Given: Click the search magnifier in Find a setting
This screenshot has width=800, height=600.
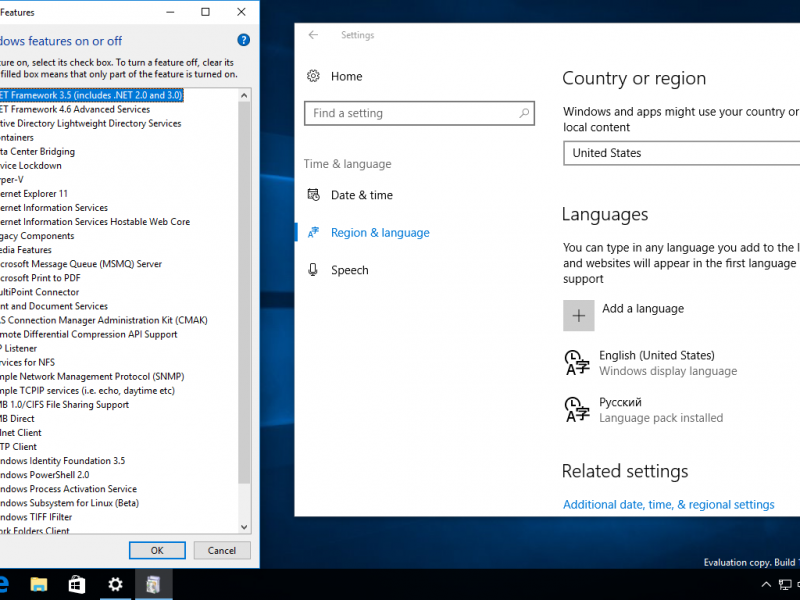Looking at the screenshot, I should tap(524, 113).
